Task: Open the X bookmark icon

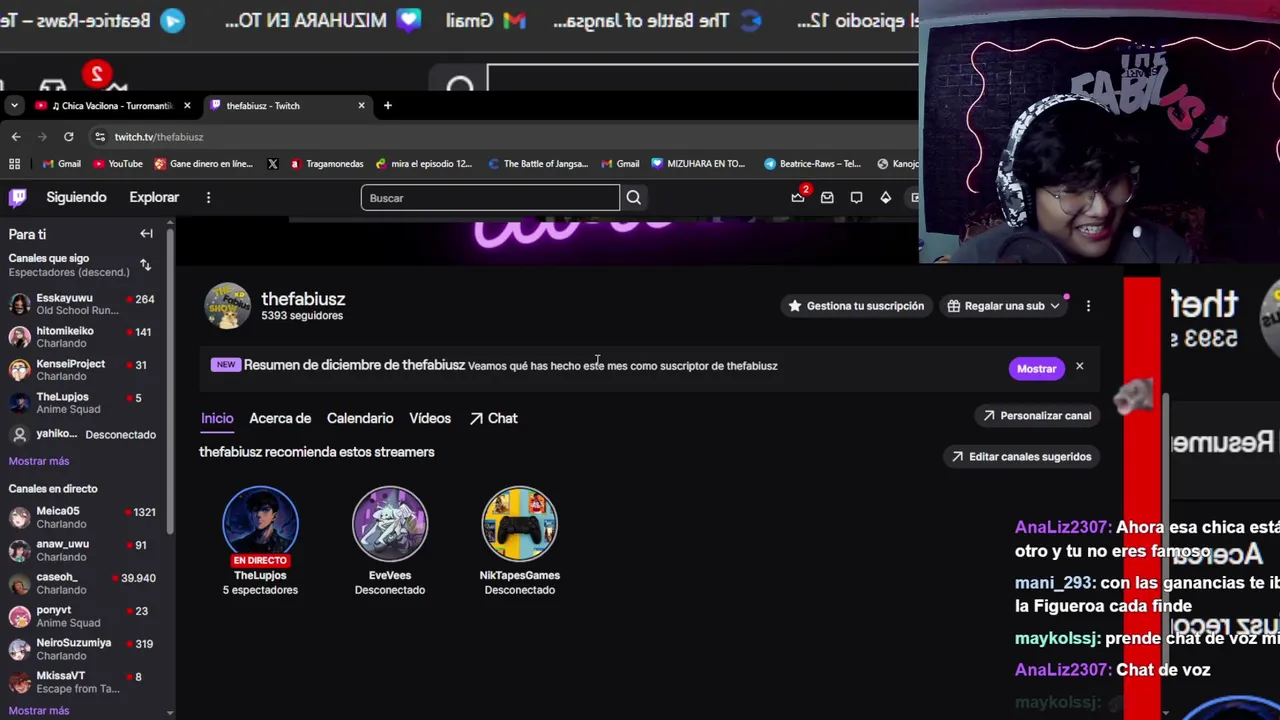Action: click(273, 164)
